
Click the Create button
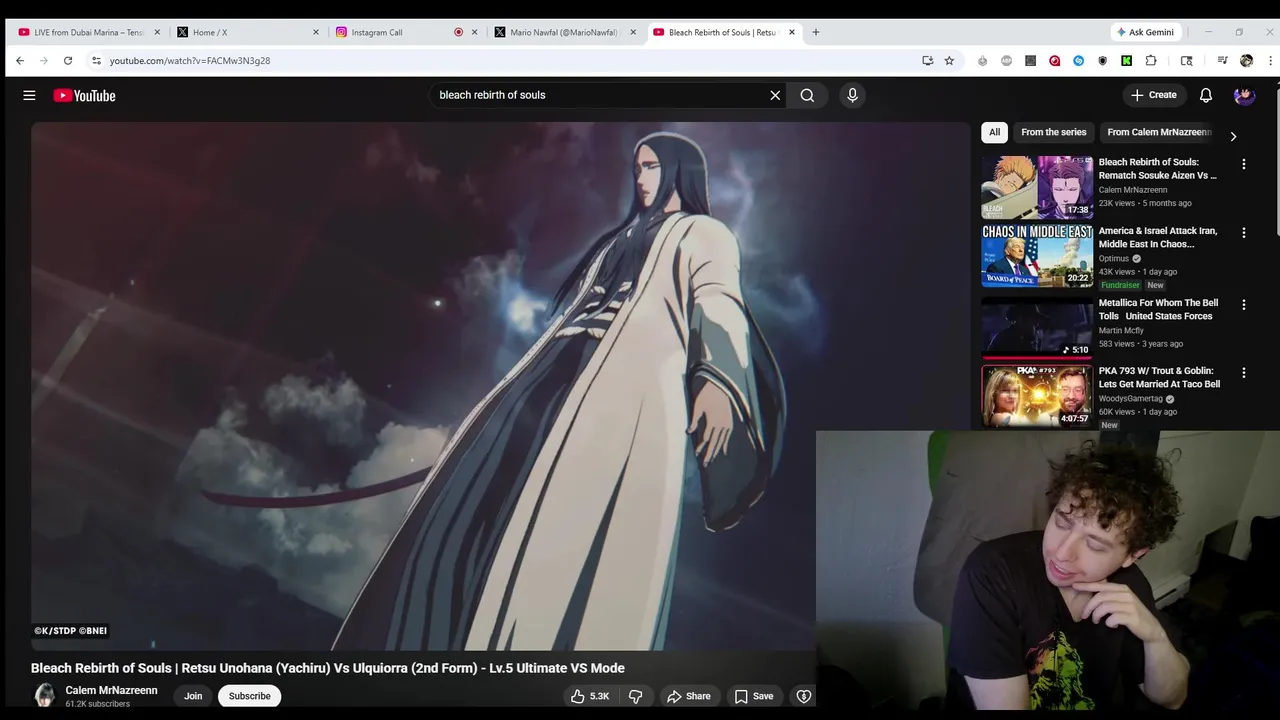coord(1154,95)
